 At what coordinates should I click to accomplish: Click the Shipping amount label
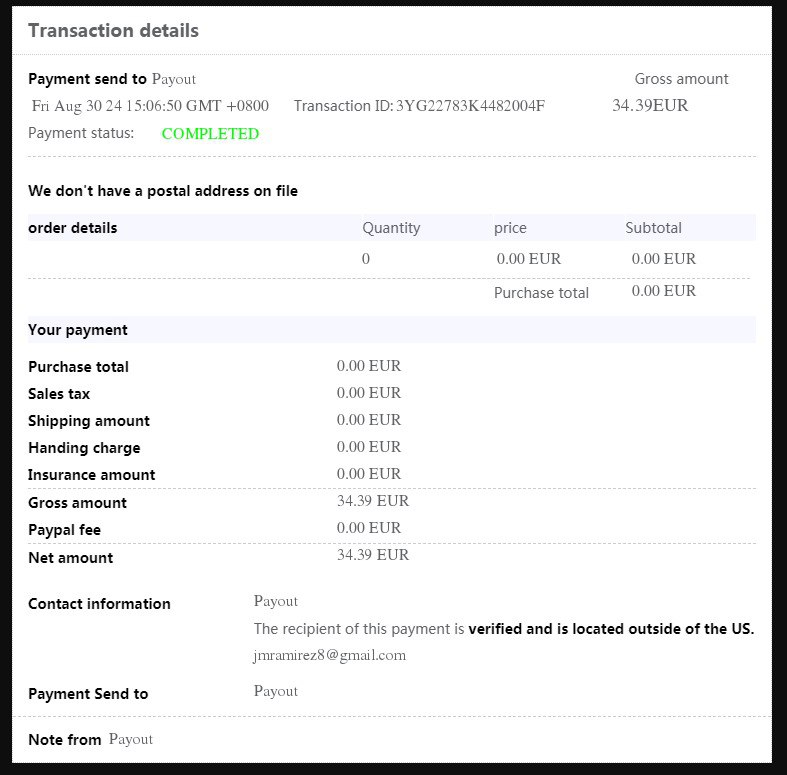click(x=89, y=421)
